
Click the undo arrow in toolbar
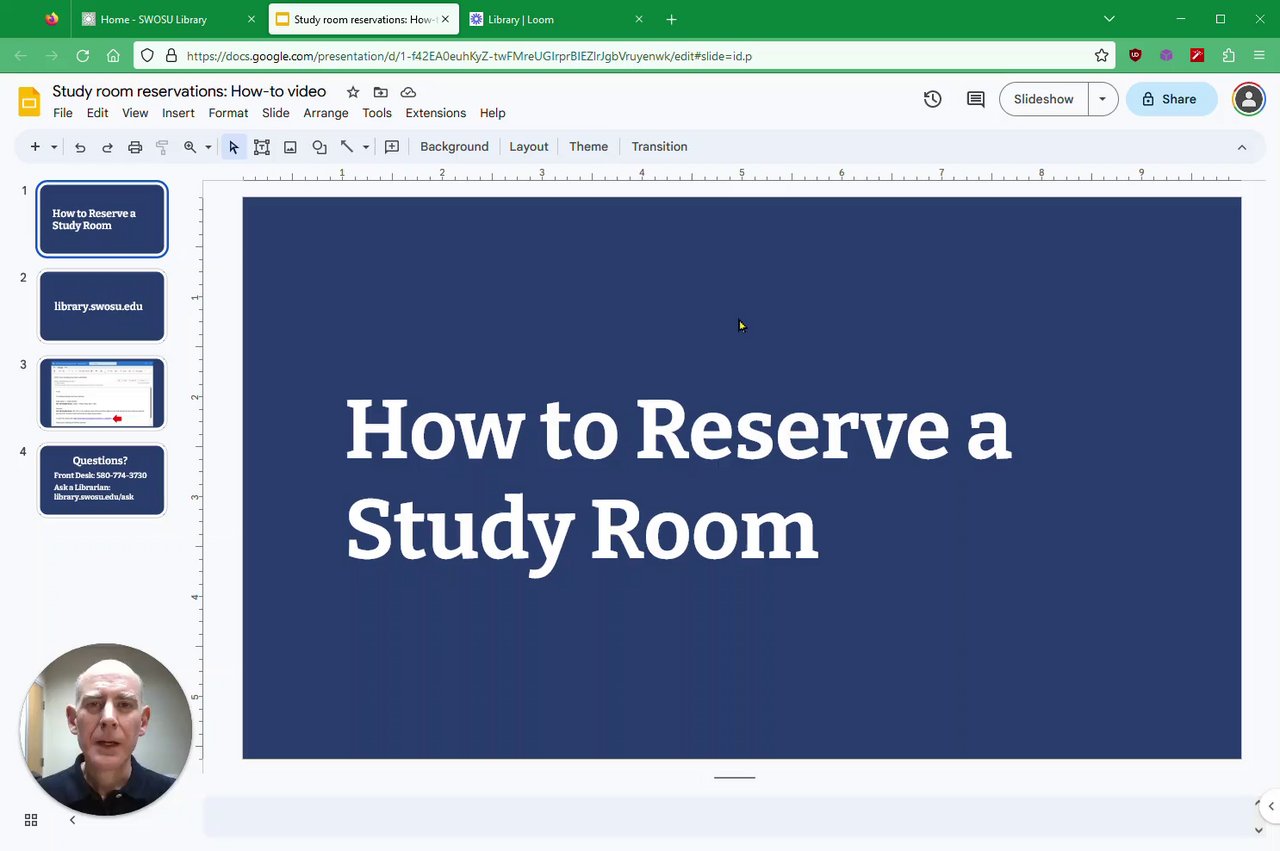(80, 147)
